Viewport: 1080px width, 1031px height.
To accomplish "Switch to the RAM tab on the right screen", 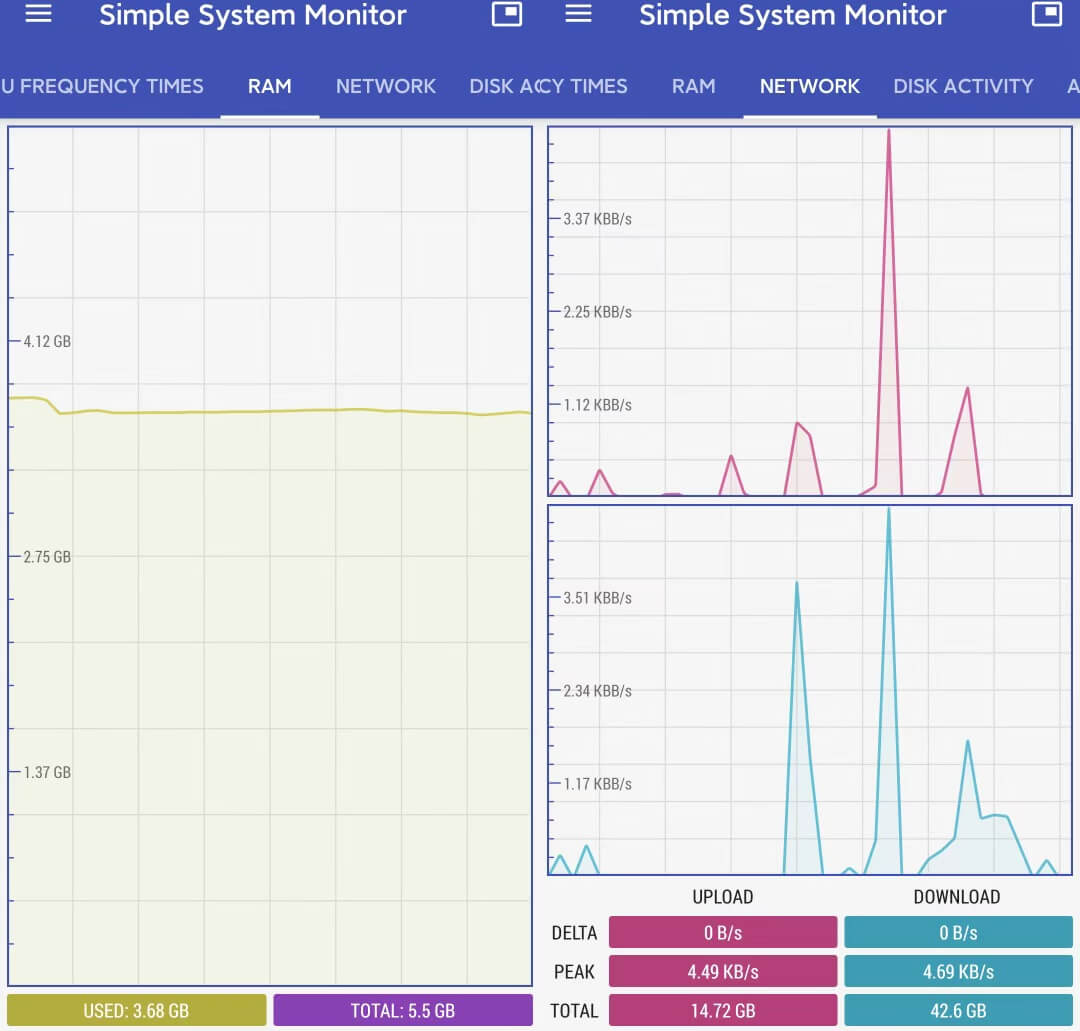I will pyautogui.click(x=693, y=86).
